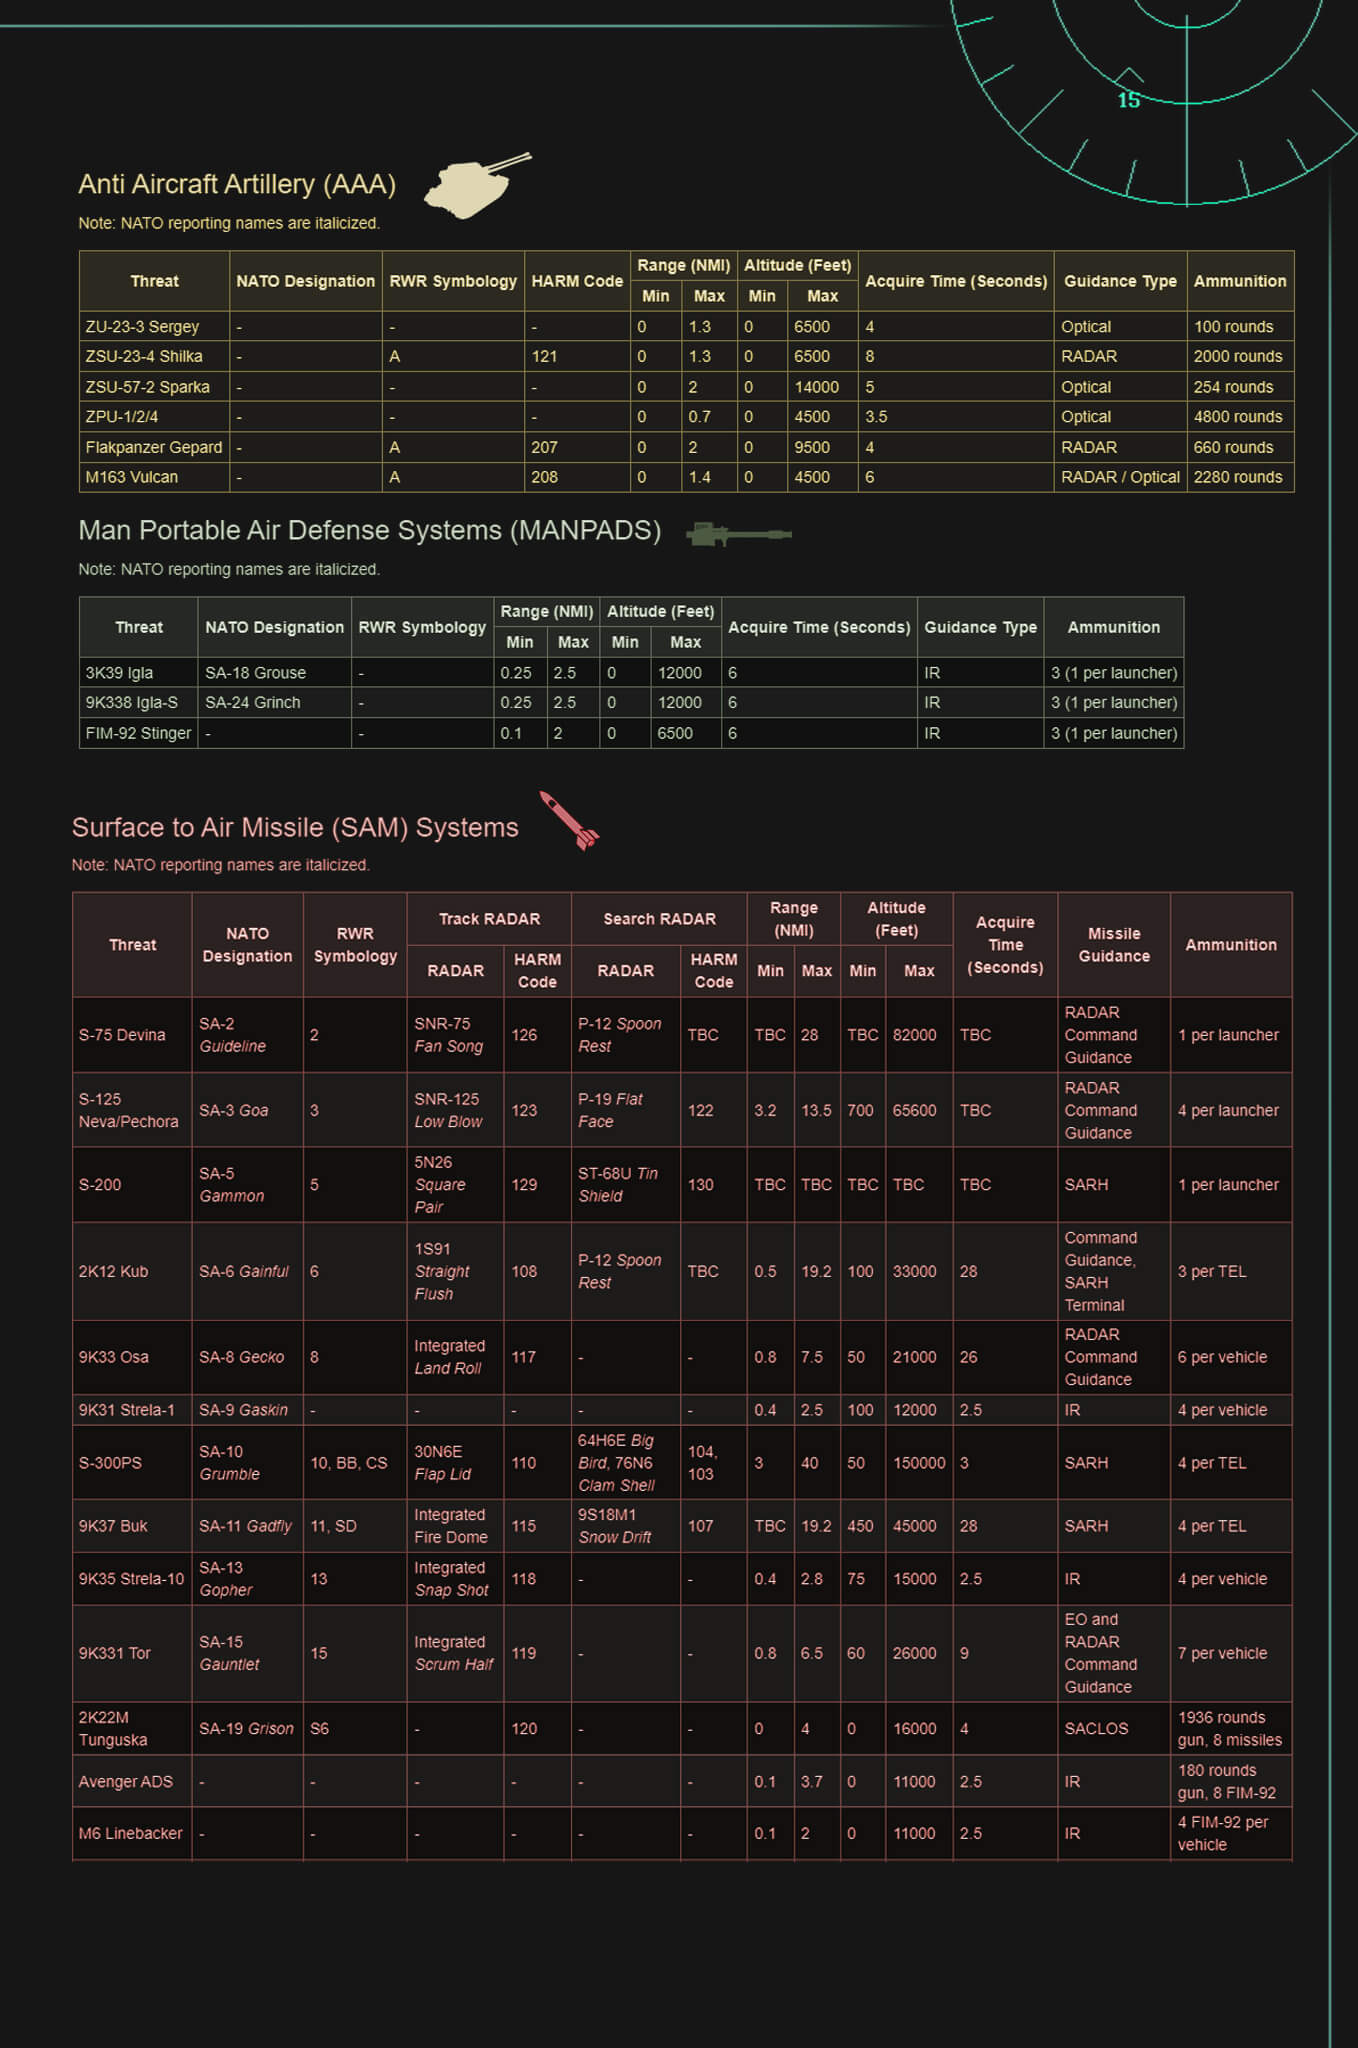Click the M163 Vulcan threat cell
Image resolution: width=1358 pixels, height=2048 pixels.
[132, 478]
